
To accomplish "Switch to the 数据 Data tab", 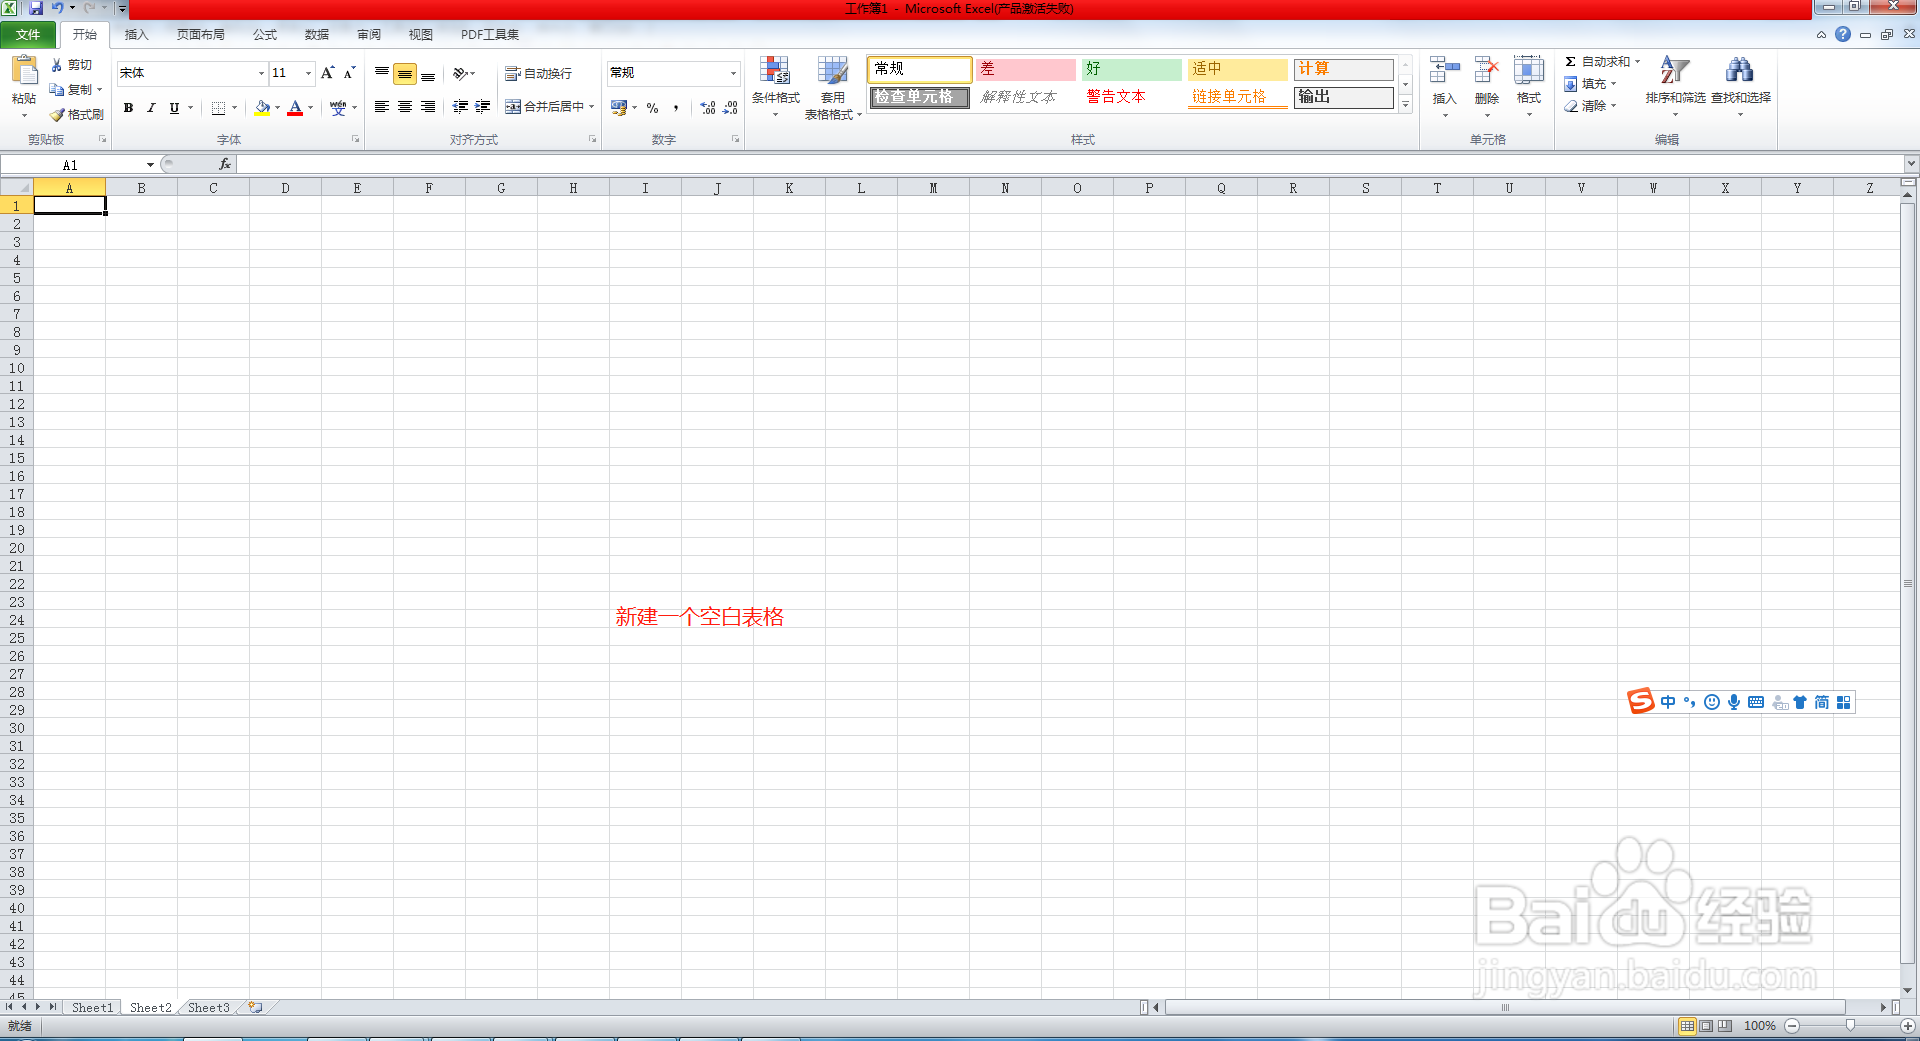I will click(x=317, y=34).
